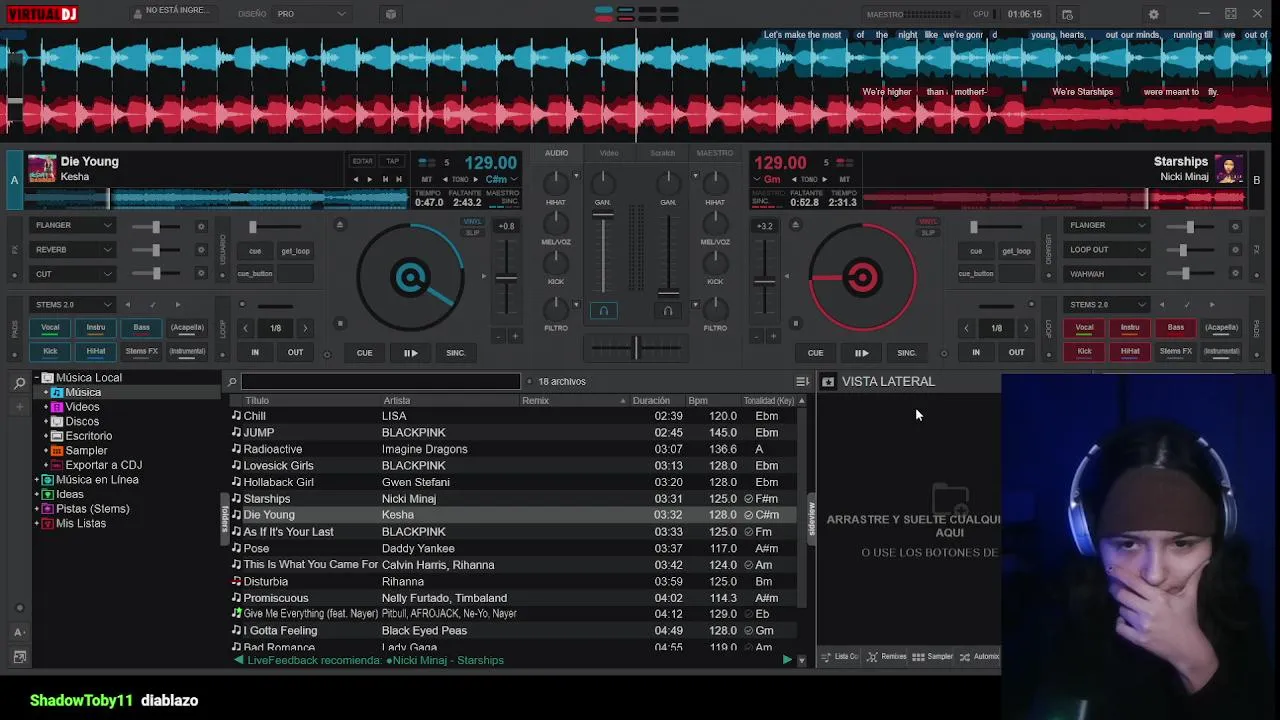Click the Vista Lateral panel icon
Viewport: 1280px width, 720px height.
coord(828,382)
